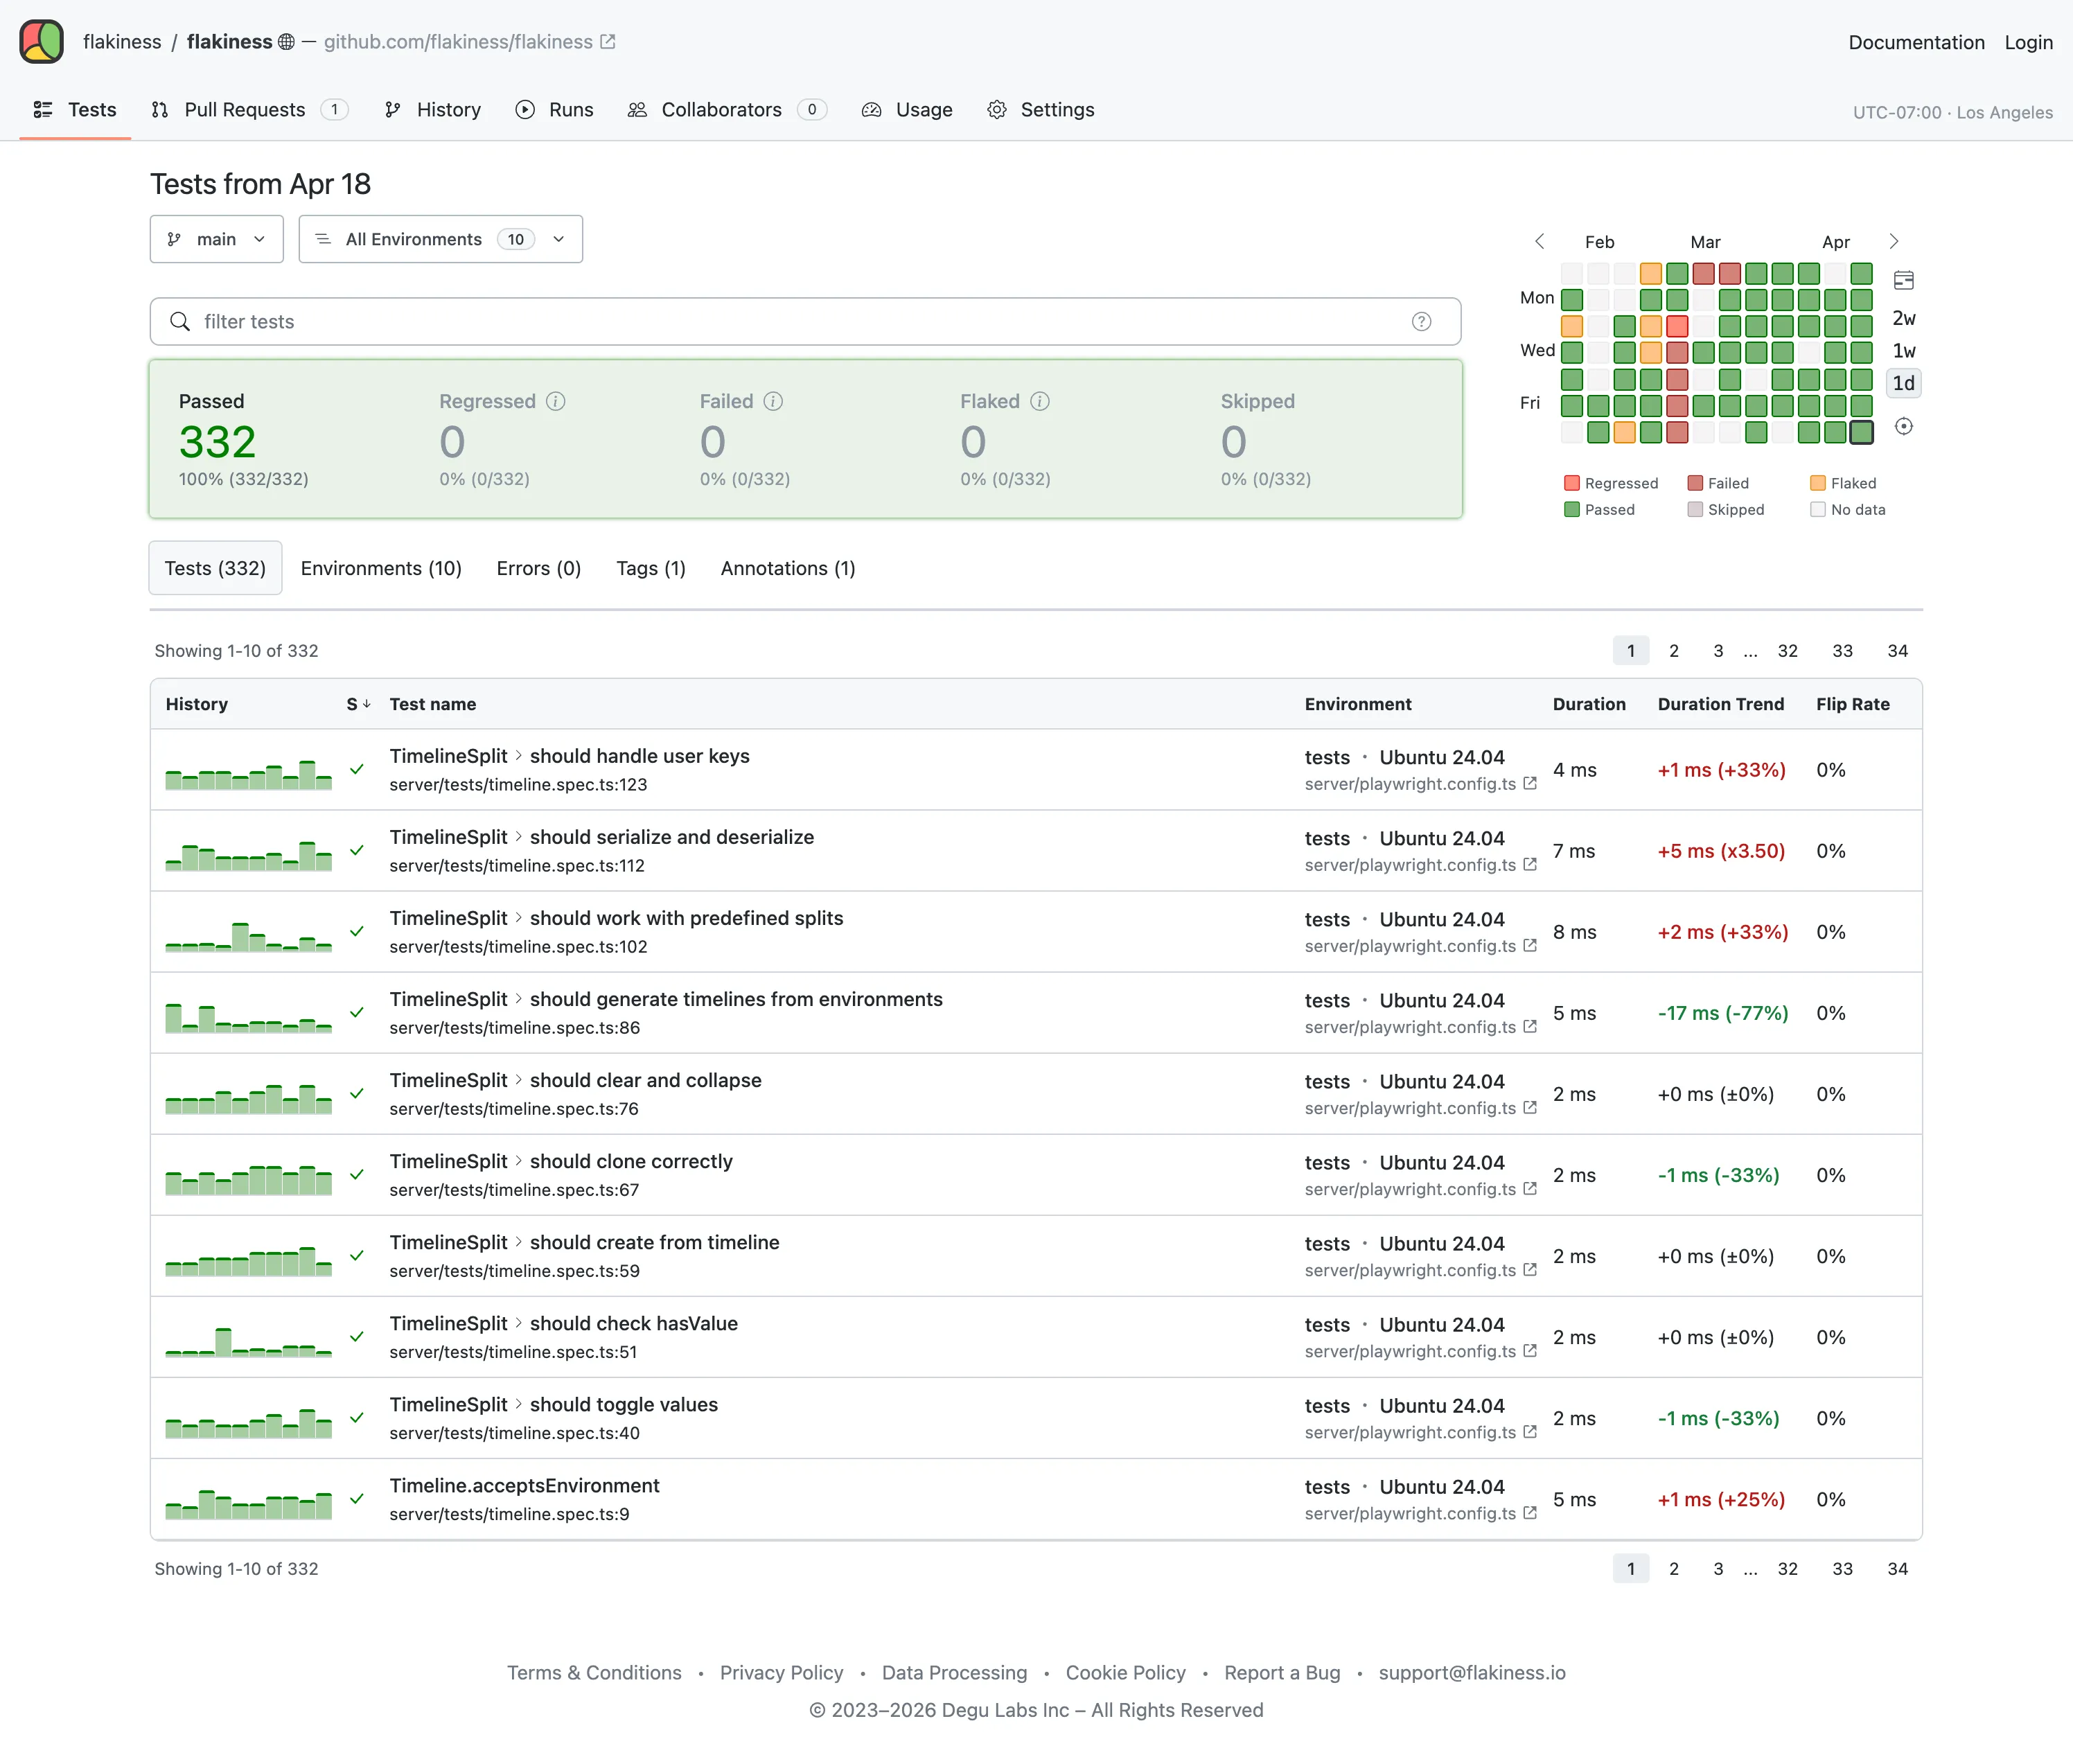The image size is (2073, 1764).
Task: Switch heatmap range to 2w
Action: tap(1903, 318)
